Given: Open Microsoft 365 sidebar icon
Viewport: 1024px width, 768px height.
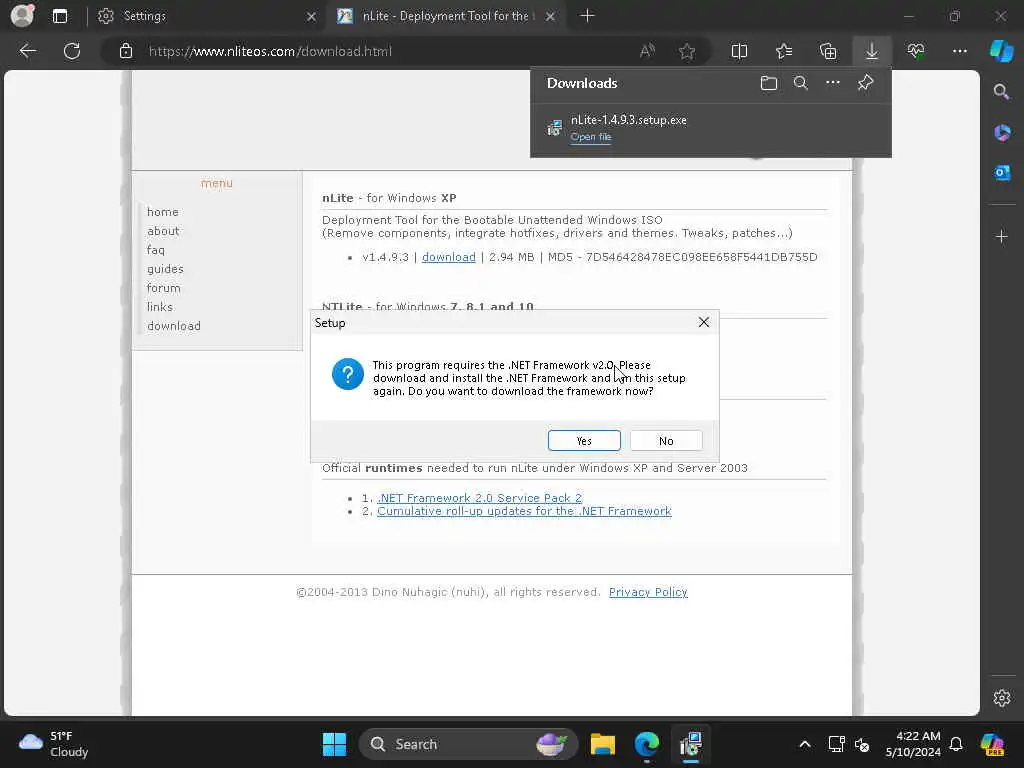Looking at the screenshot, I should point(1001,133).
